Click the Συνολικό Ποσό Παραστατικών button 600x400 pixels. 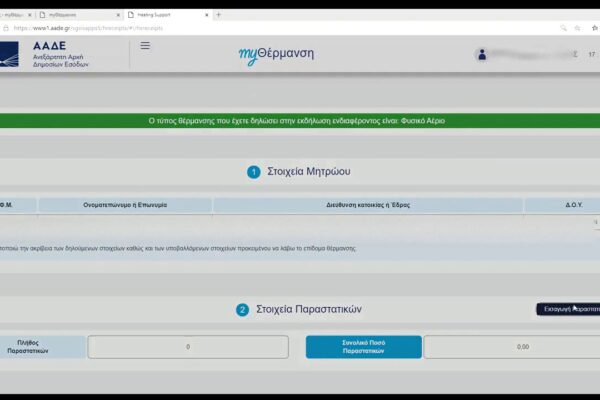(x=363, y=347)
